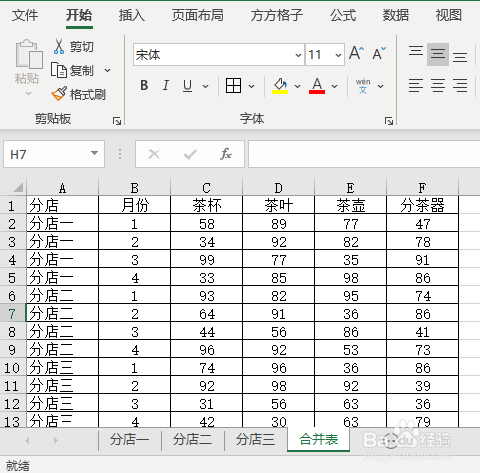
Task: Increase font size with the large A
Action: [x=356, y=53]
